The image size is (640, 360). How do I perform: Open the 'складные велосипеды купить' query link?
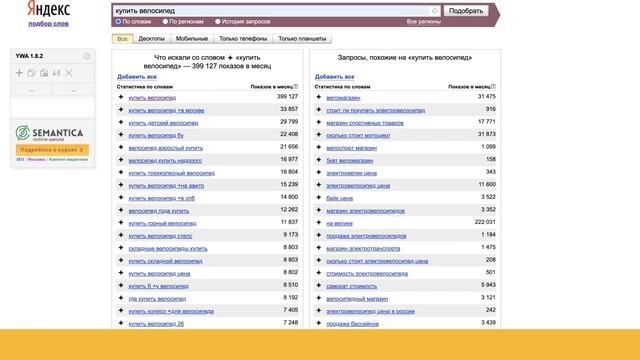coord(168,248)
